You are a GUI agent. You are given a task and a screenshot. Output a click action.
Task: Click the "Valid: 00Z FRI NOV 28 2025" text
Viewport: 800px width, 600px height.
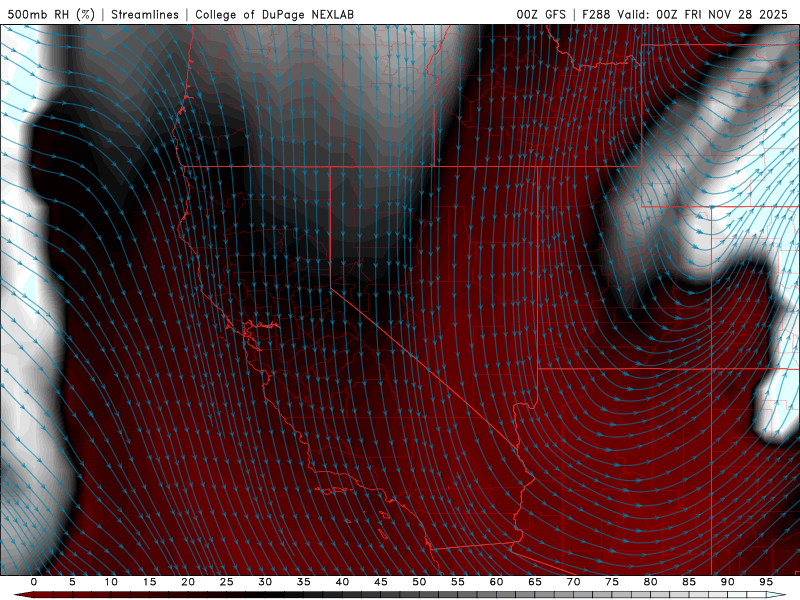[x=703, y=14]
